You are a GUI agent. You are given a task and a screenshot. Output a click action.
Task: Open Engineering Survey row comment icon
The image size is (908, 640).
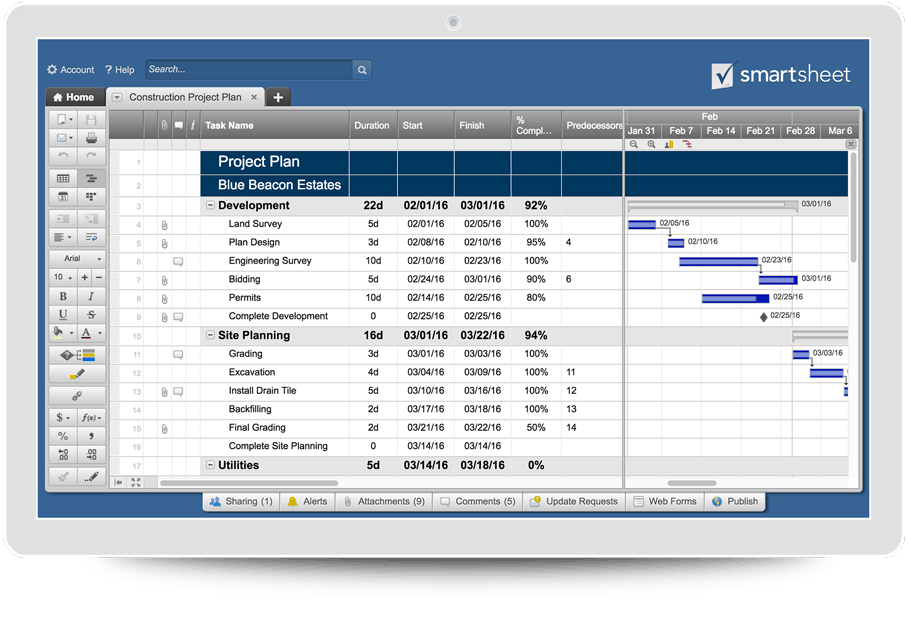[178, 262]
